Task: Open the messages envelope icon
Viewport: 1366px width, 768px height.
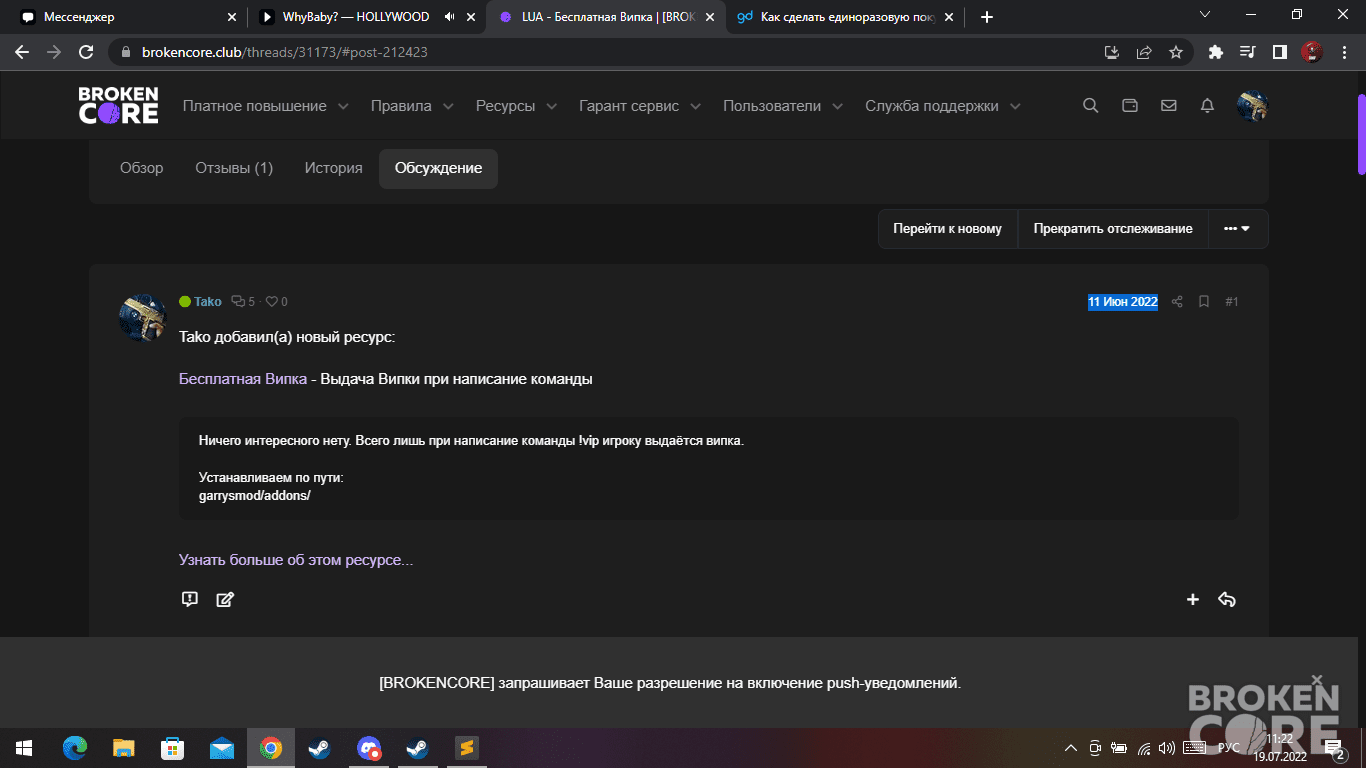Action: point(1168,106)
